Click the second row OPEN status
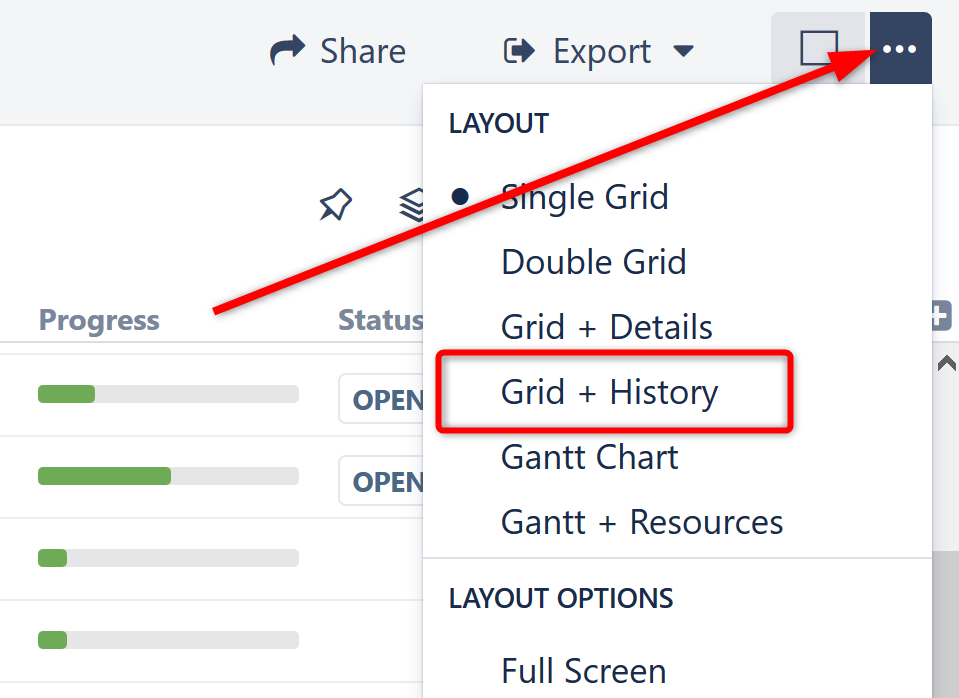The image size is (959, 698). (381, 481)
